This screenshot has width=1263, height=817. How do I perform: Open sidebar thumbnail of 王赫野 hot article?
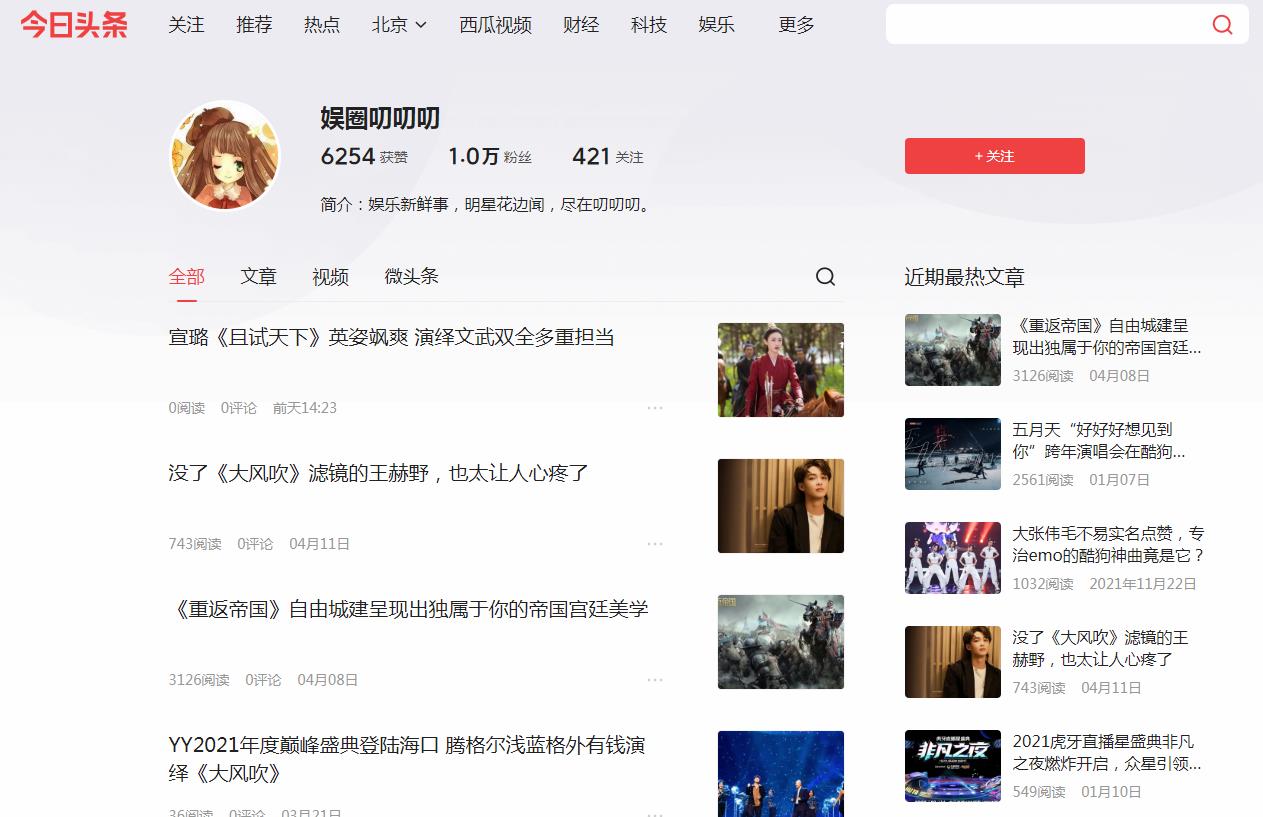953,662
